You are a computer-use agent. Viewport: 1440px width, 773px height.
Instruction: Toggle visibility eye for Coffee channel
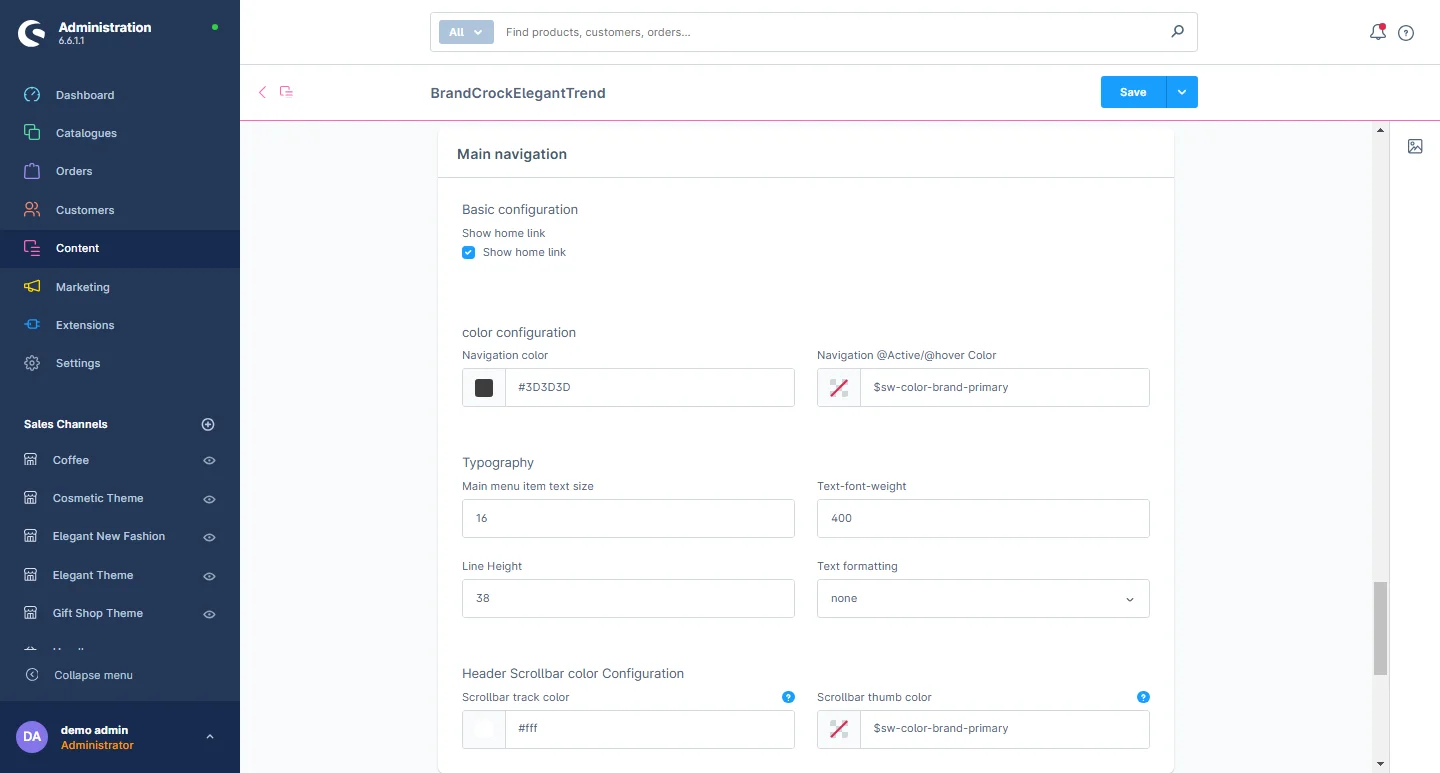(x=210, y=461)
